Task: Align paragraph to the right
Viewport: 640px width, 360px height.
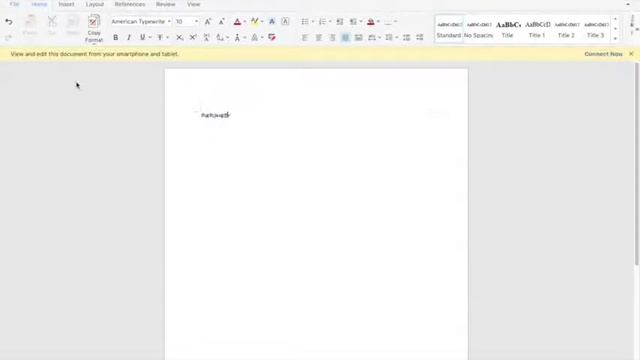Action: (332, 37)
